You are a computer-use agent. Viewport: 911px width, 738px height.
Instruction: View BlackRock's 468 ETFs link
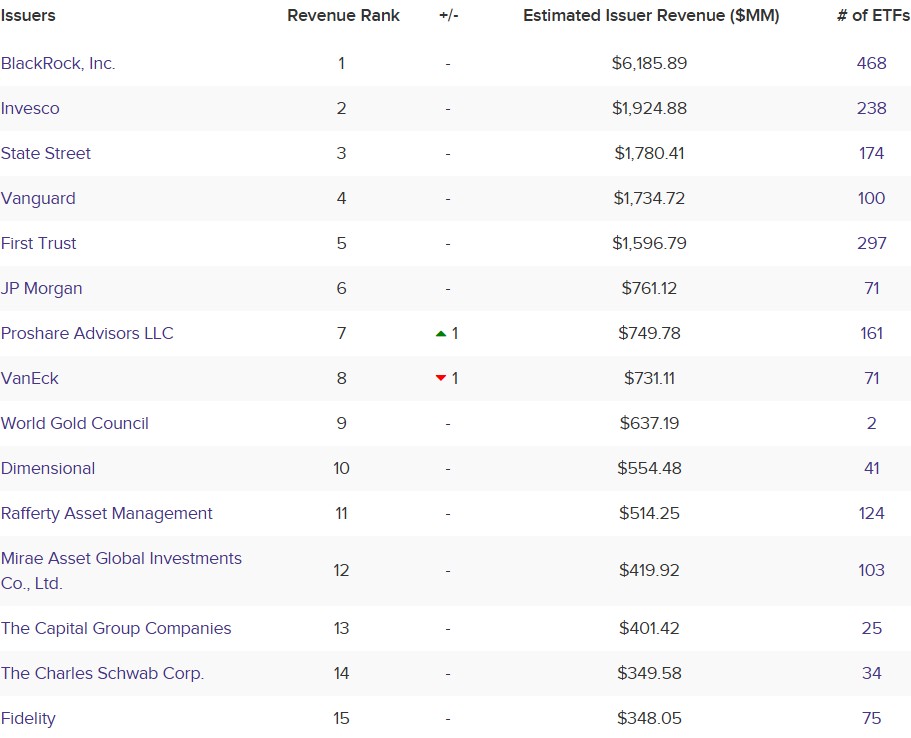point(871,62)
